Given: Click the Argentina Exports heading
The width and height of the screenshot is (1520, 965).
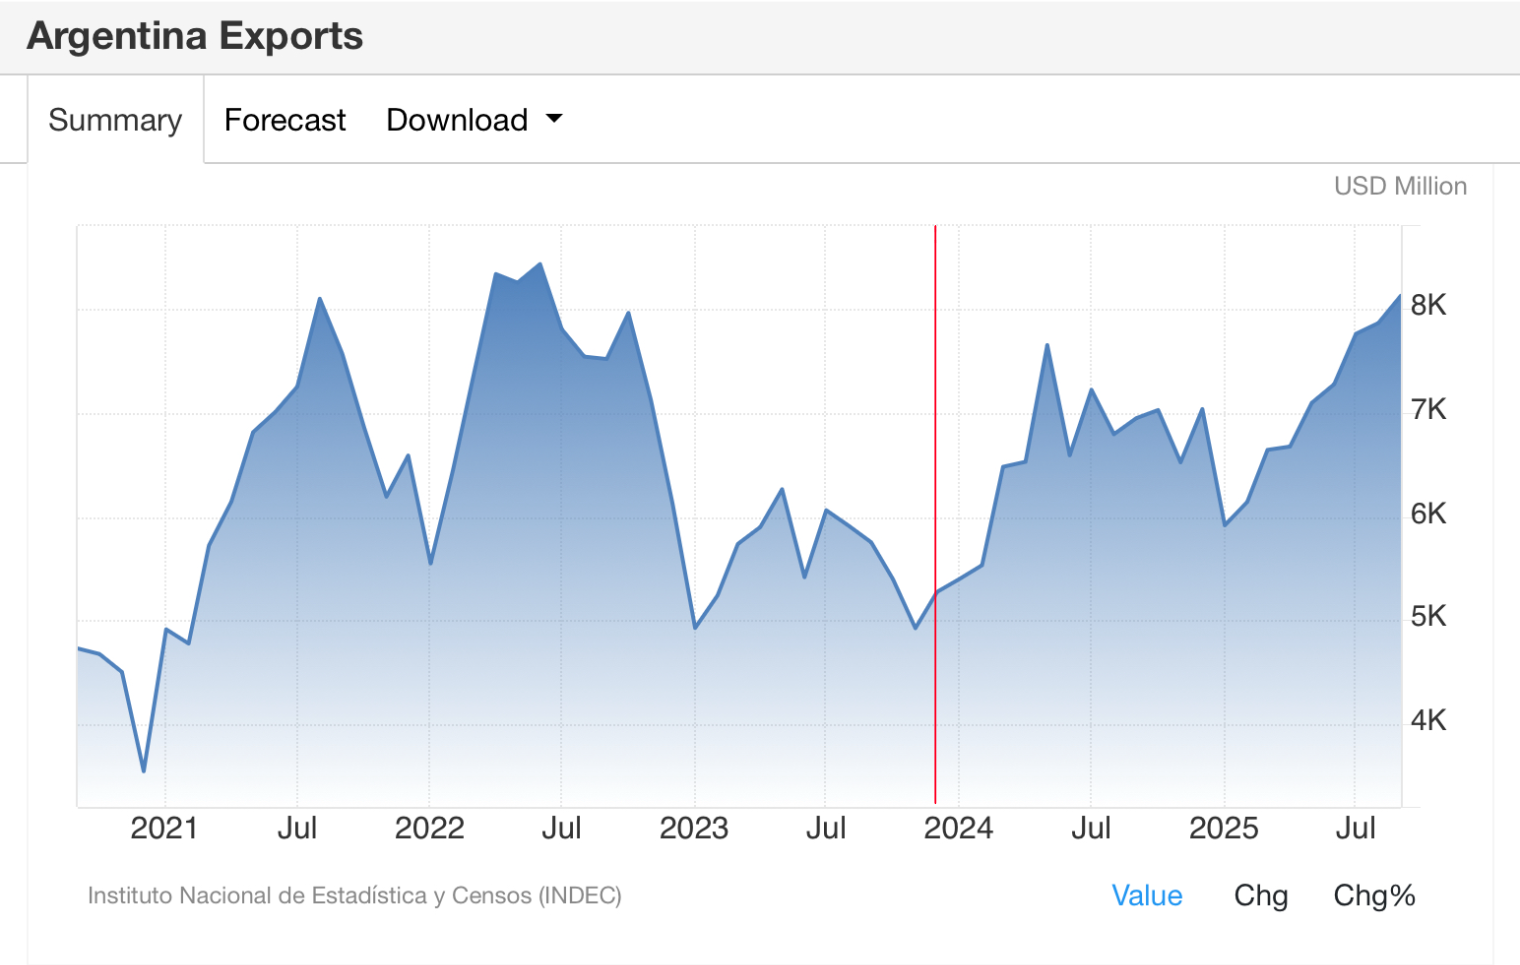Looking at the screenshot, I should click(195, 36).
